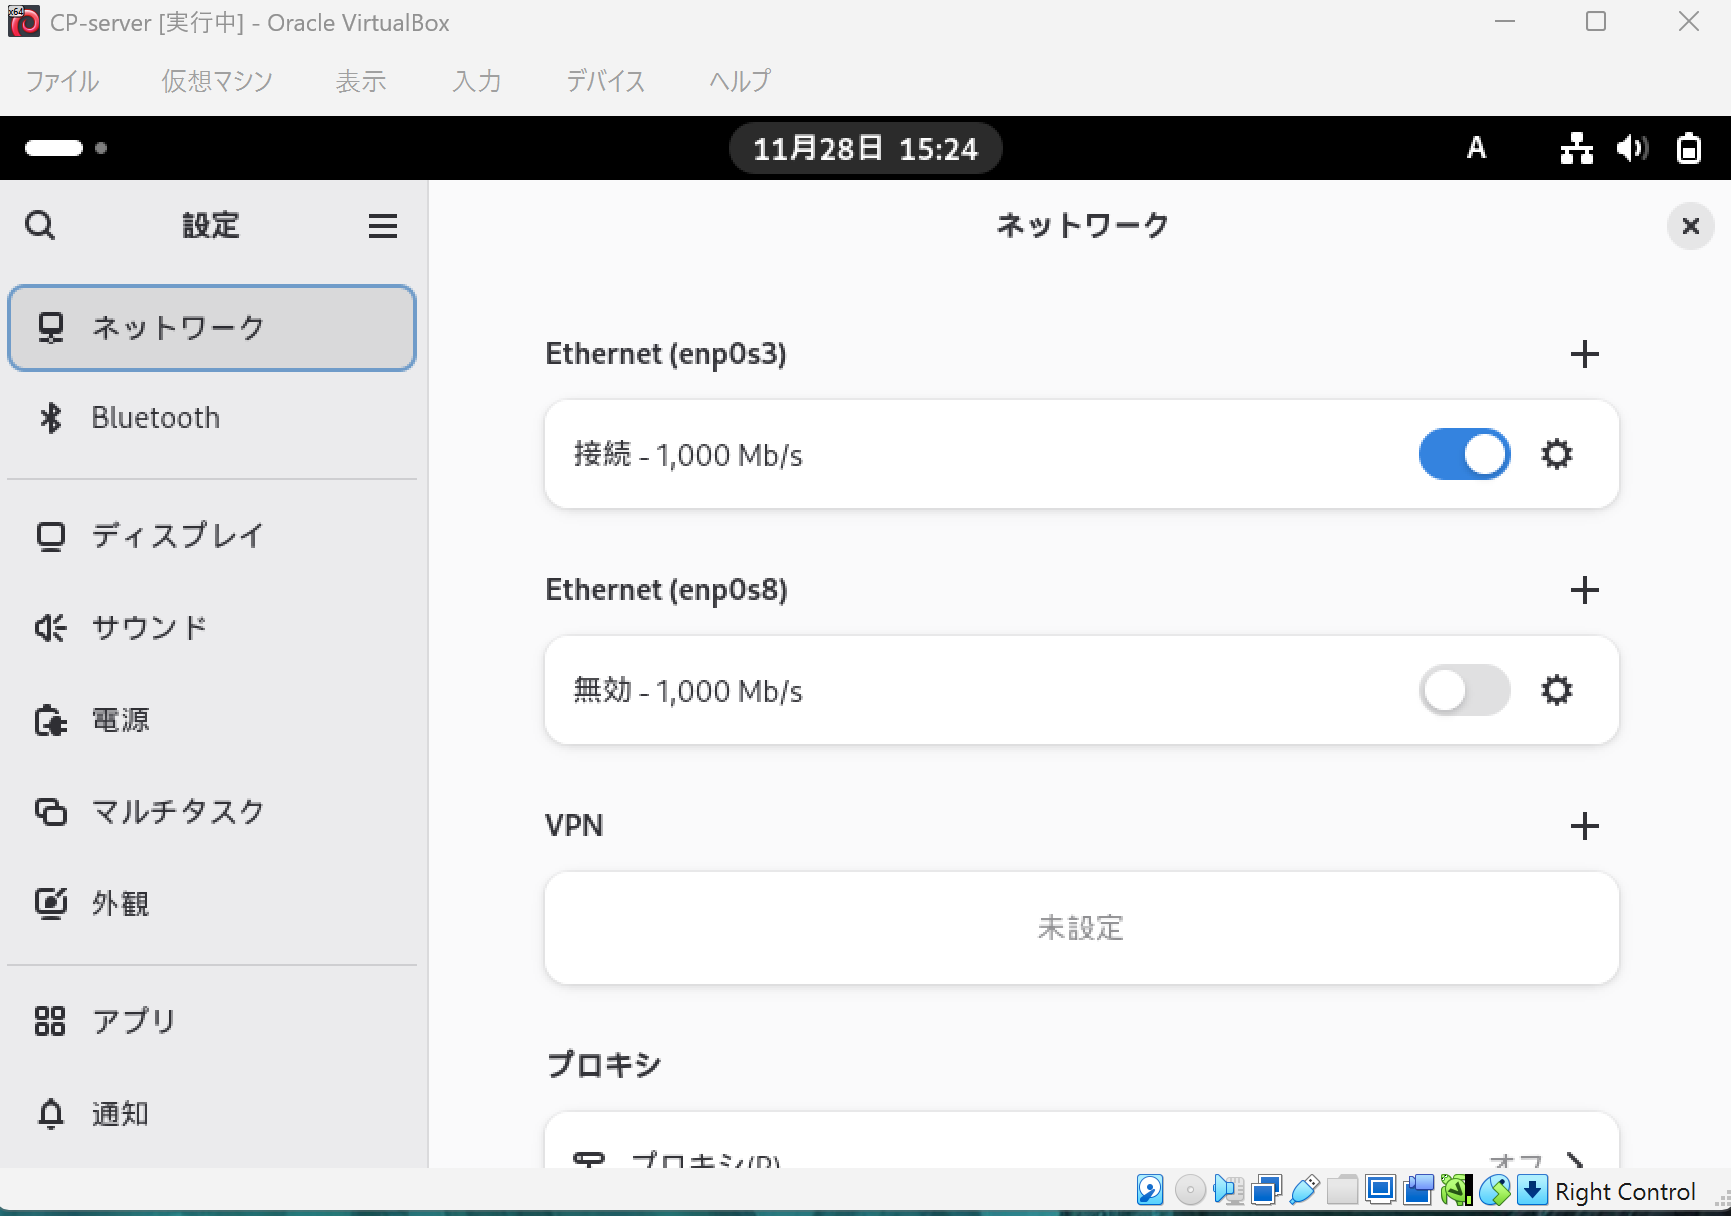Viewport: 1731px width, 1216px height.
Task: Open the ファイル menu
Action: coord(62,81)
